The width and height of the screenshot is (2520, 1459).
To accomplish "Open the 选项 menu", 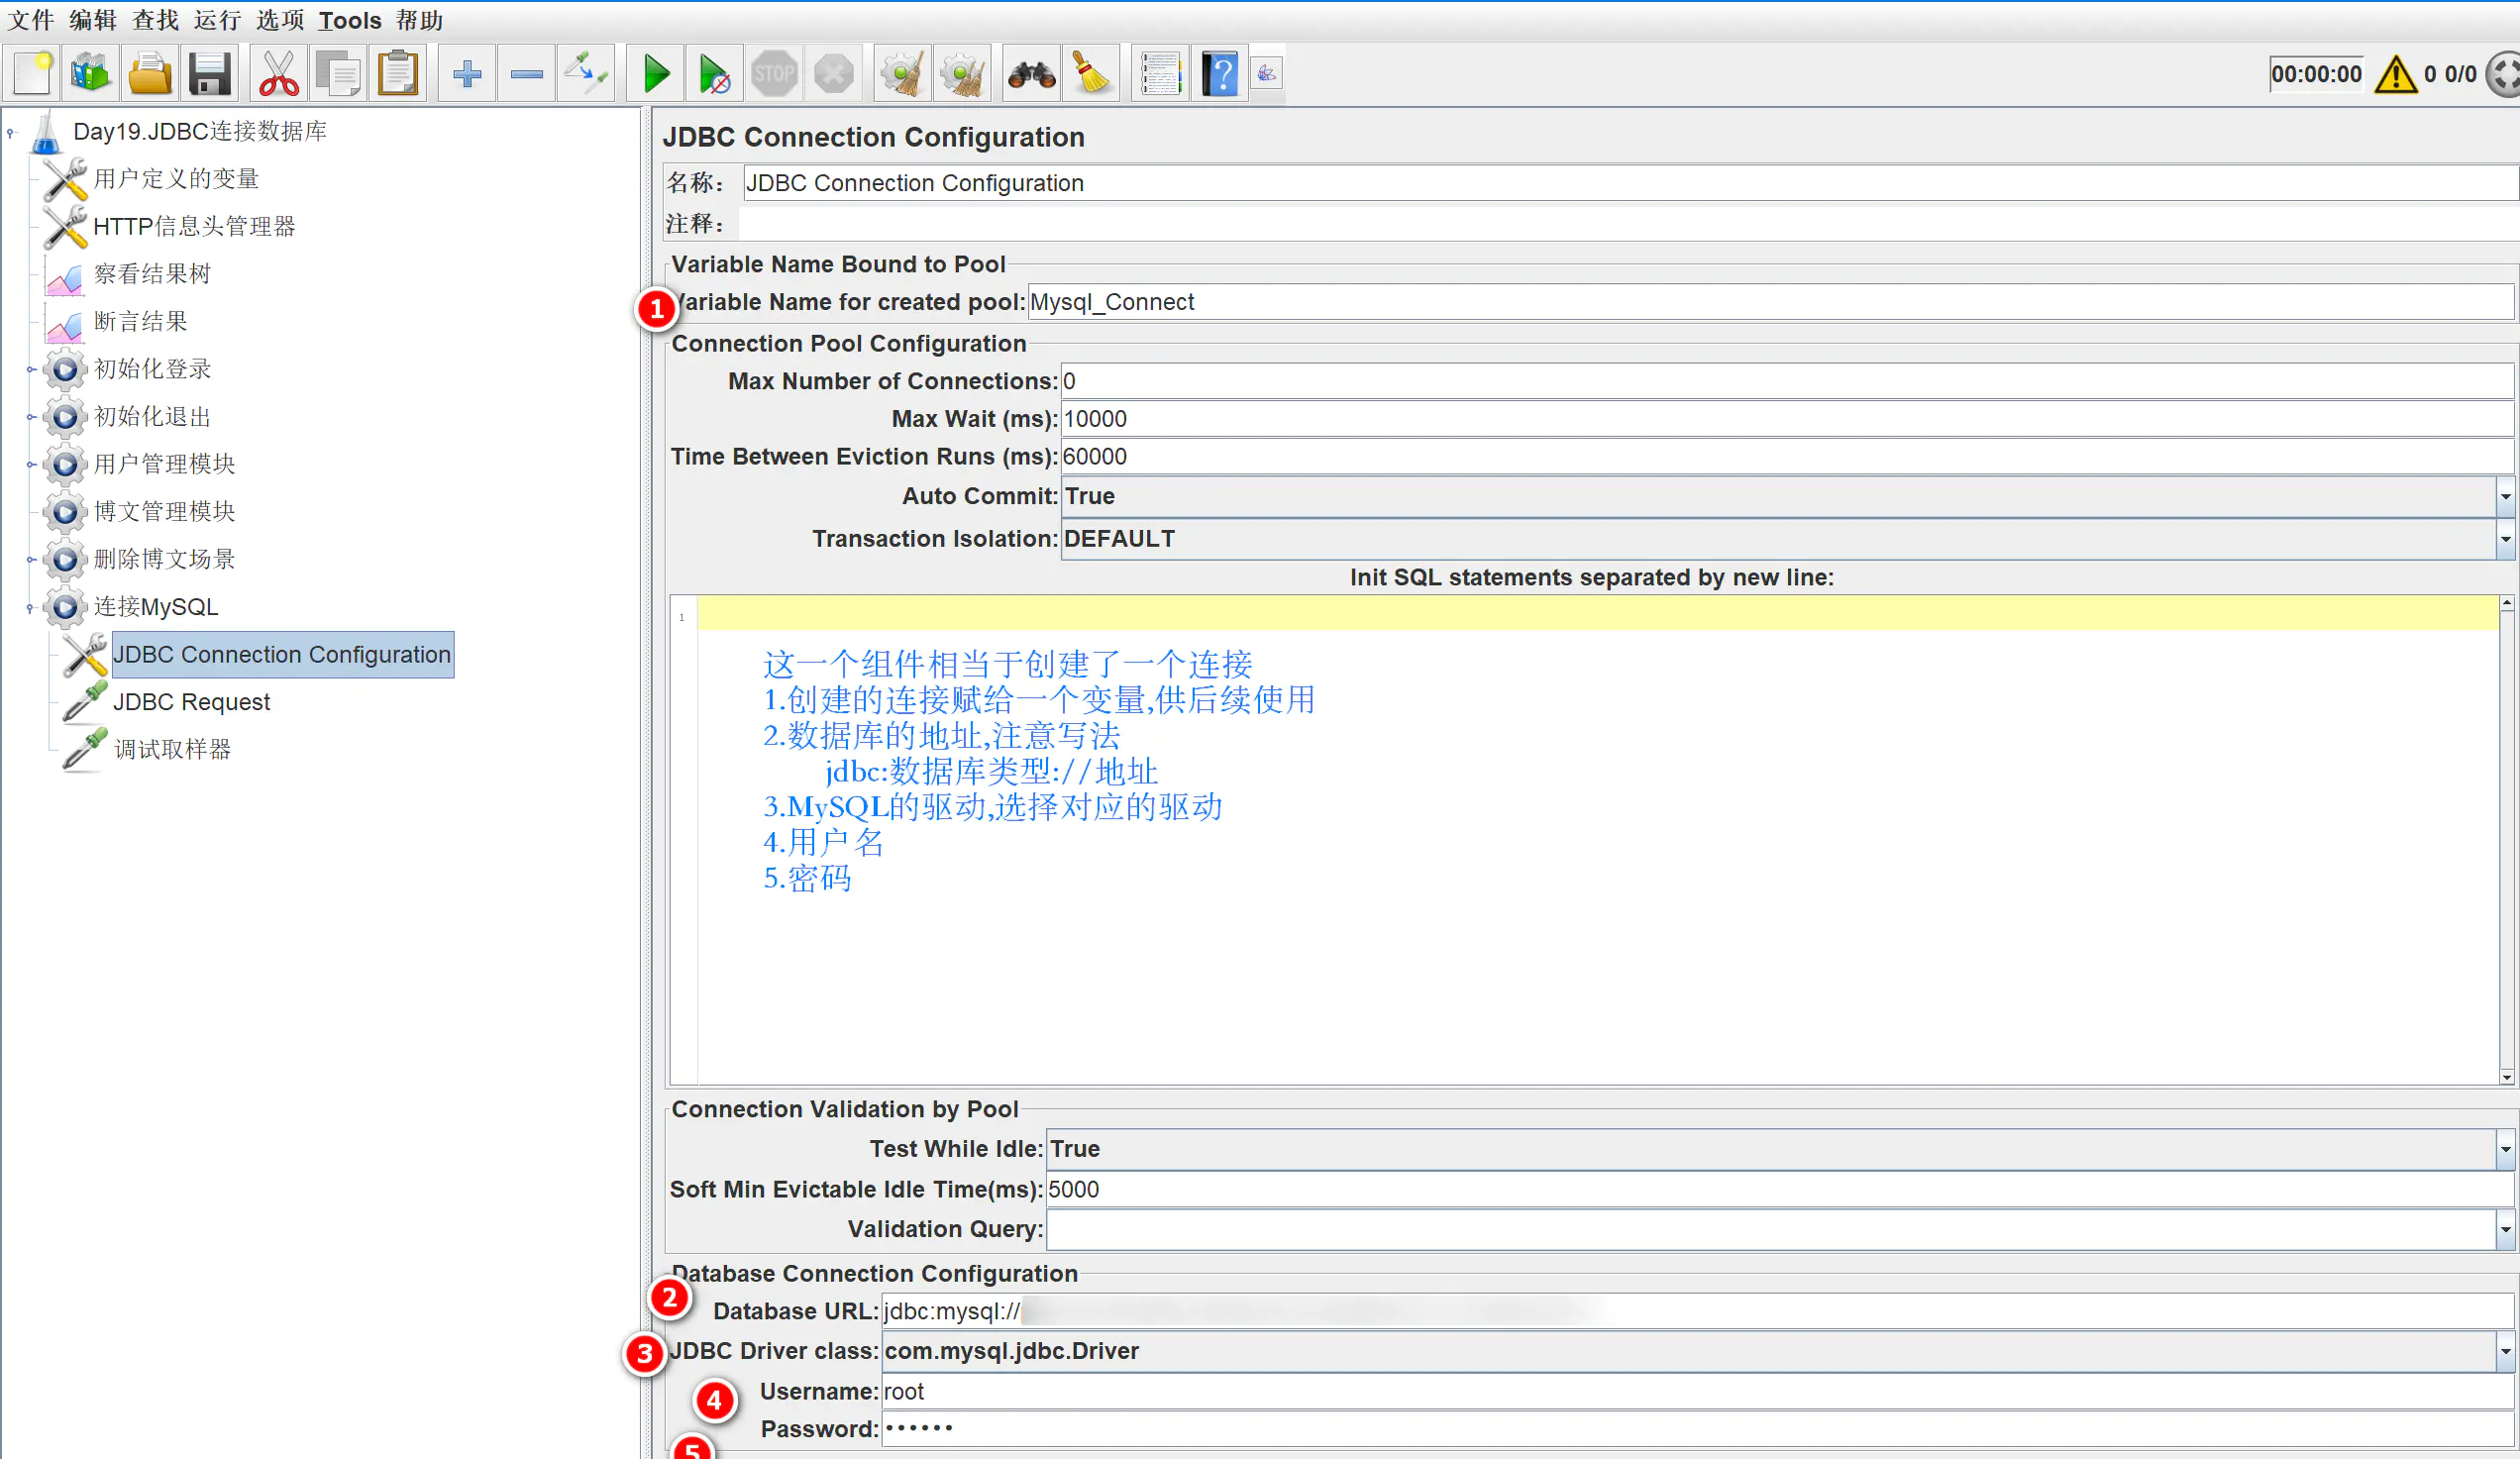I will [280, 20].
